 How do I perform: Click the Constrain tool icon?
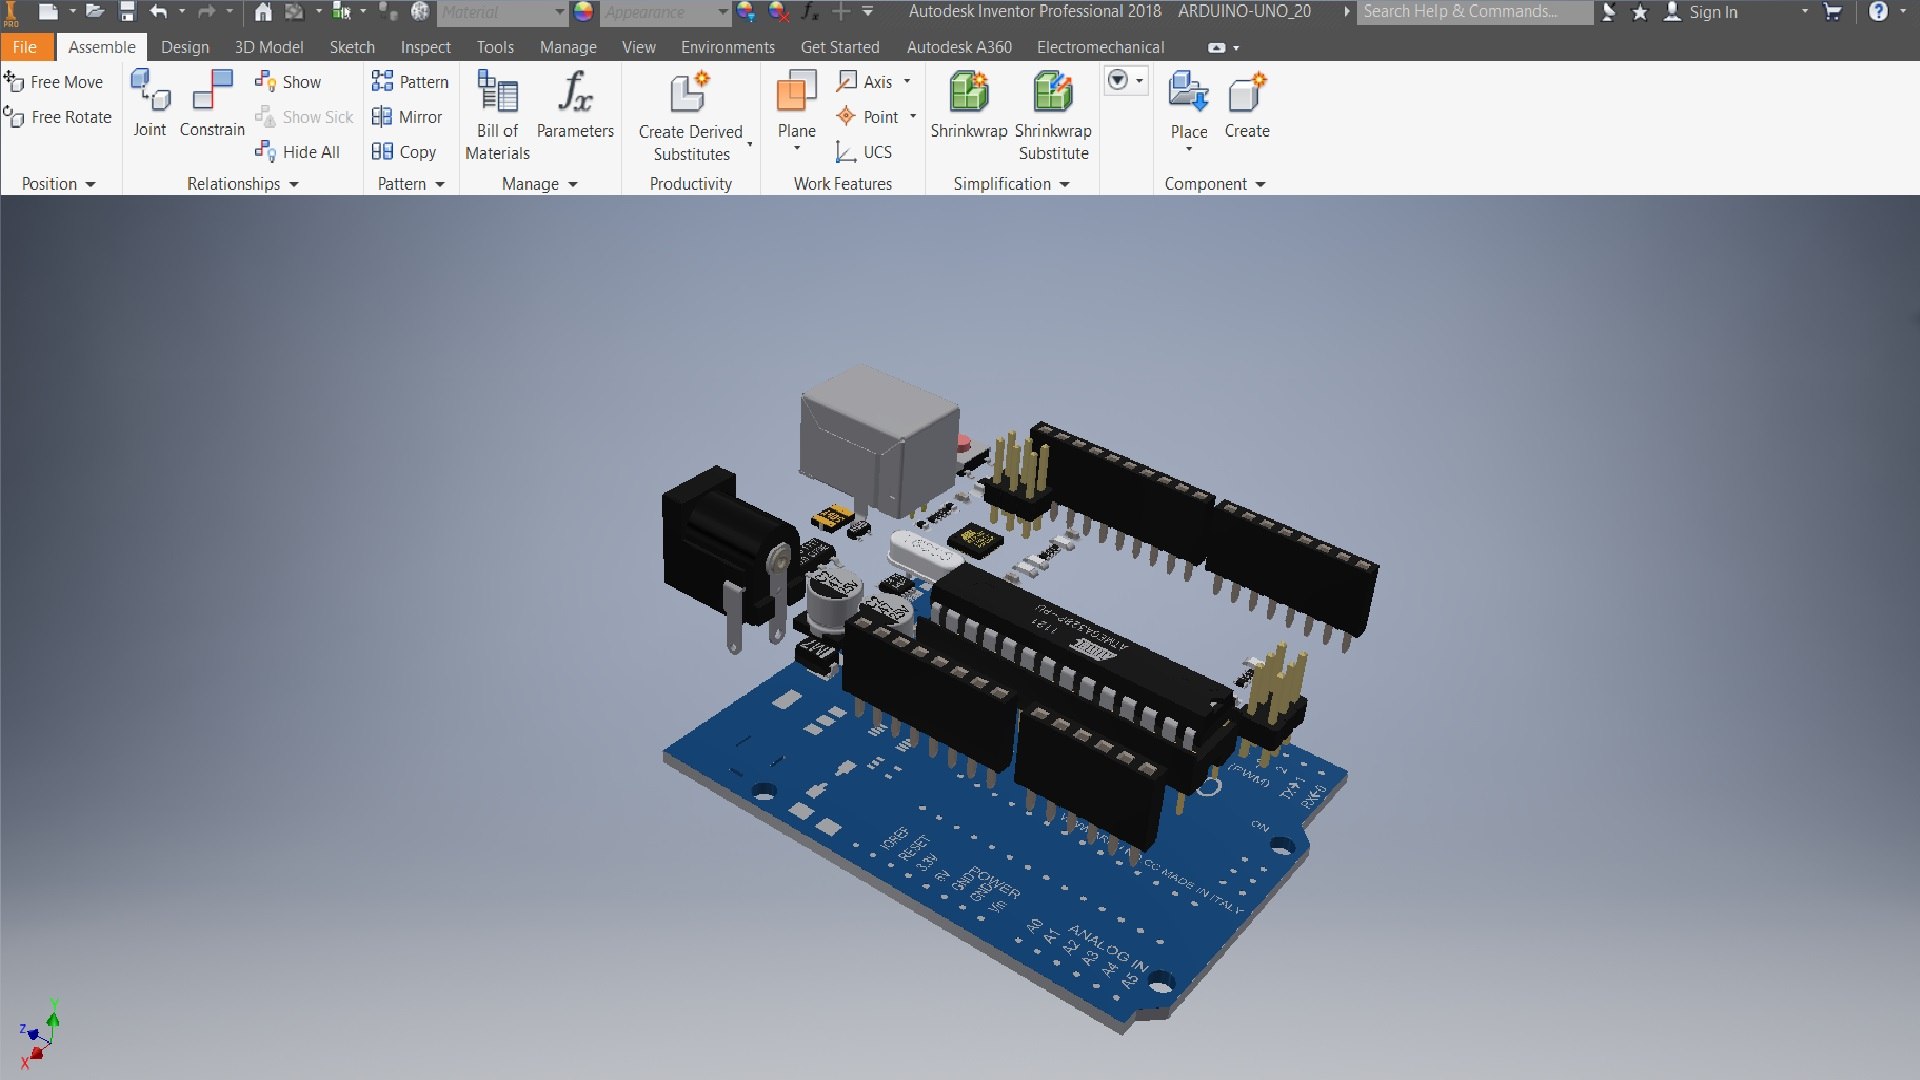click(x=212, y=90)
